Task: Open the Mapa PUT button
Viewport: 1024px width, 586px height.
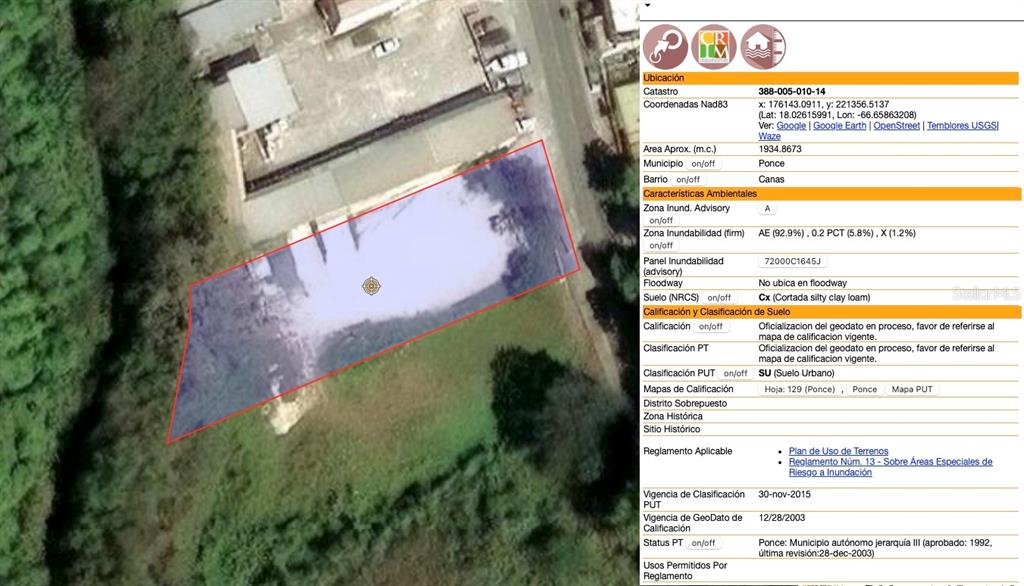Action: coord(912,390)
